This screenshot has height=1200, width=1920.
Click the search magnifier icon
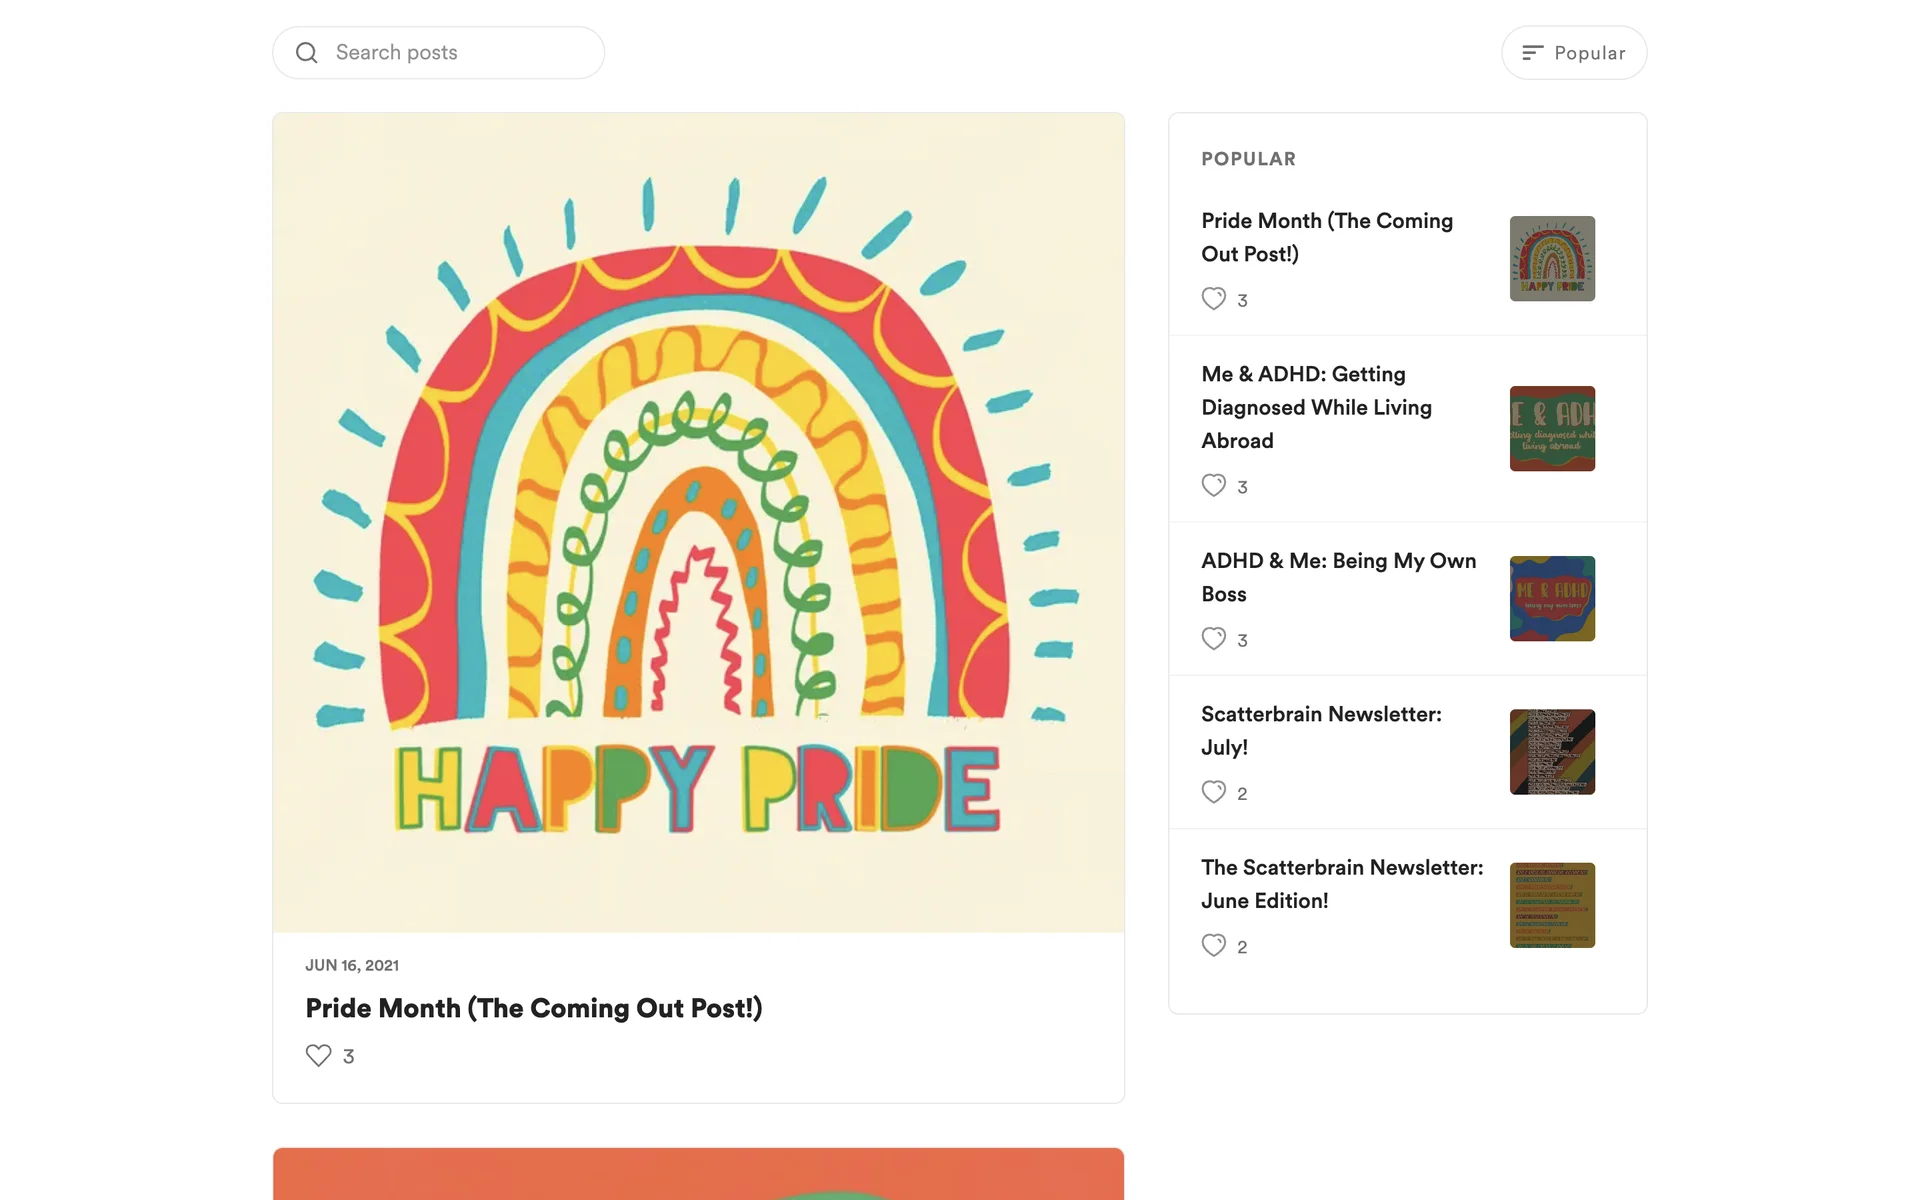tap(307, 53)
